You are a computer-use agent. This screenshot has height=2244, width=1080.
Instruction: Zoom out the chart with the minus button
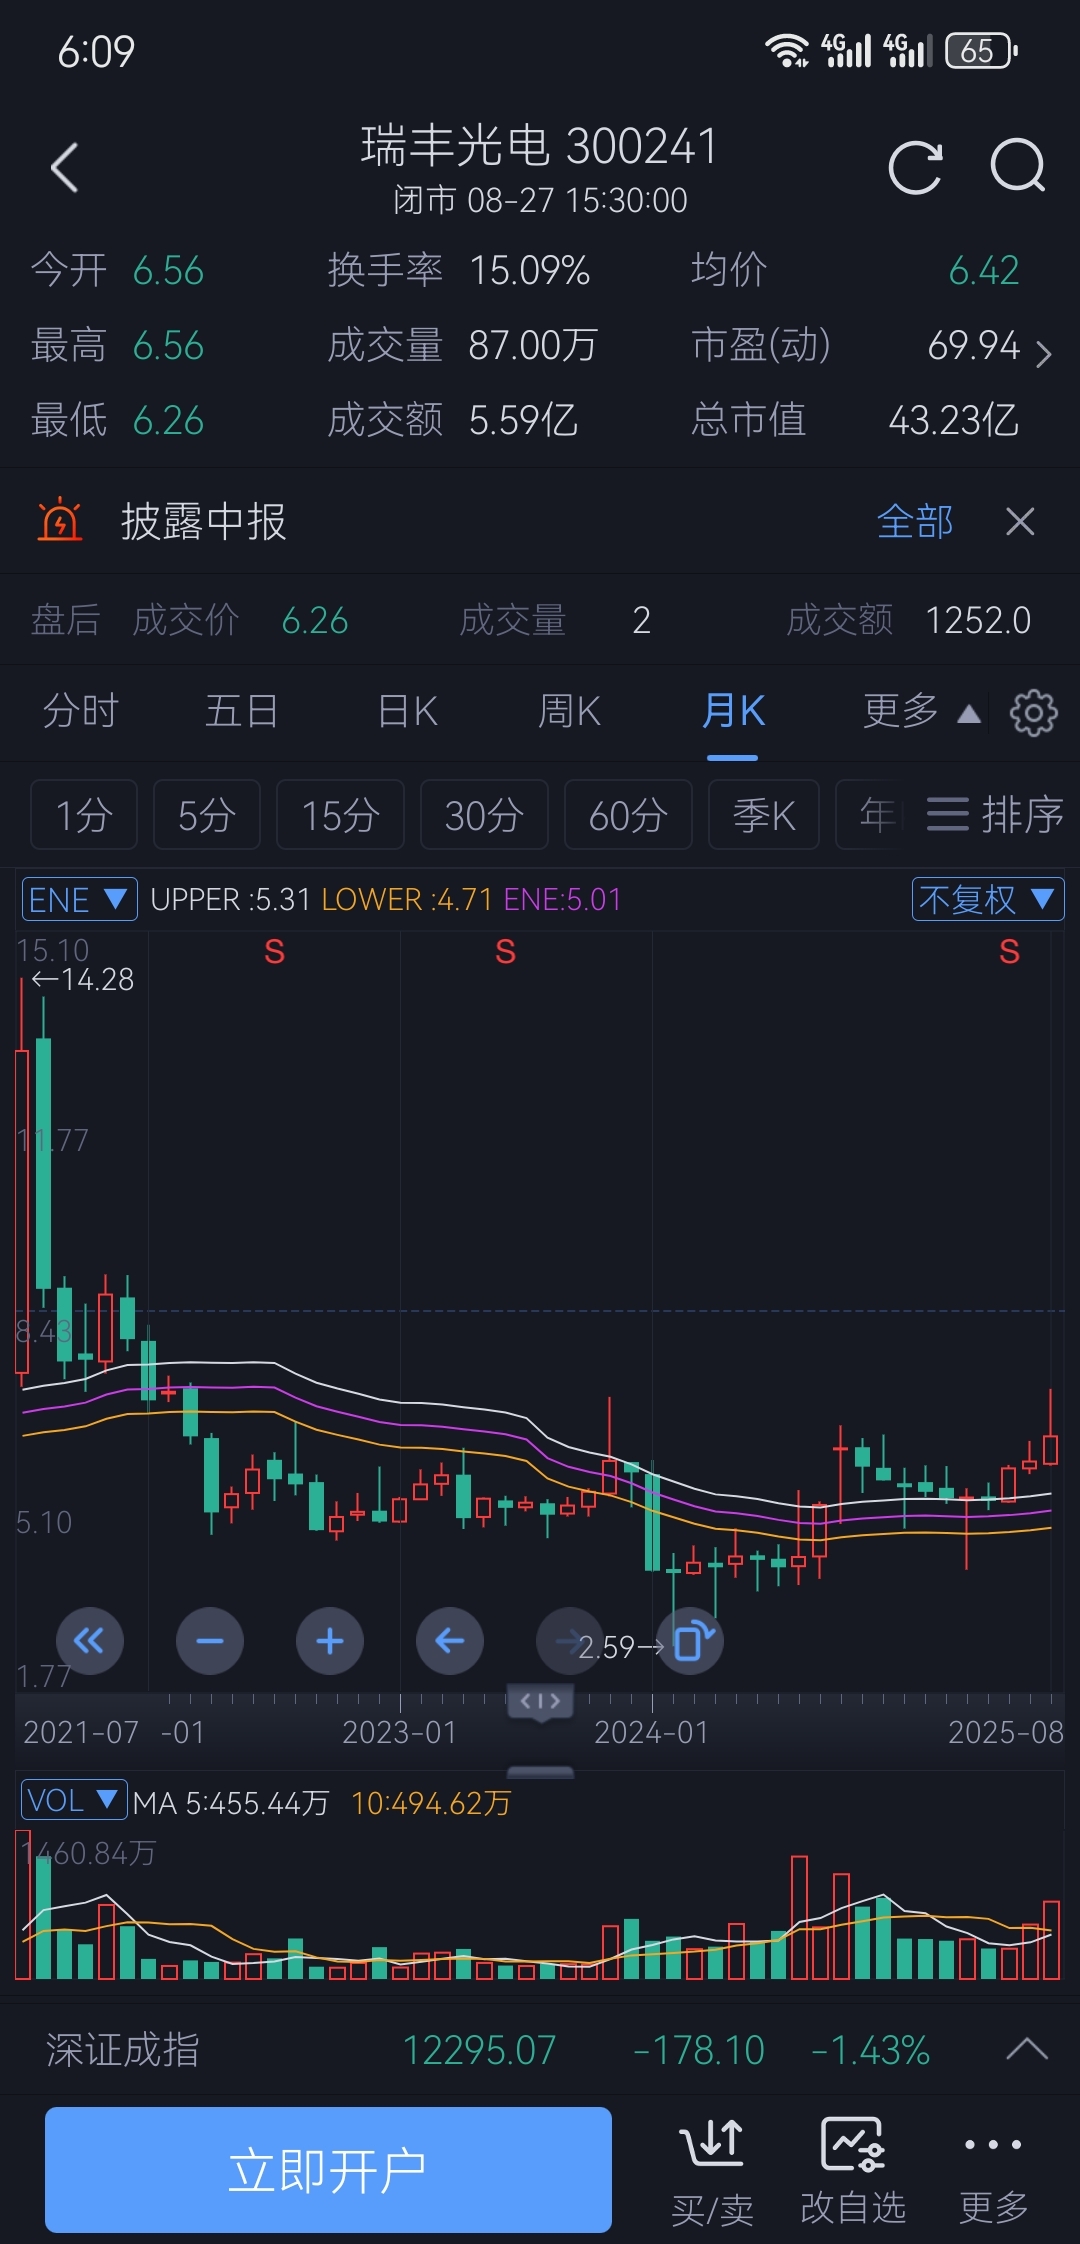(210, 1641)
